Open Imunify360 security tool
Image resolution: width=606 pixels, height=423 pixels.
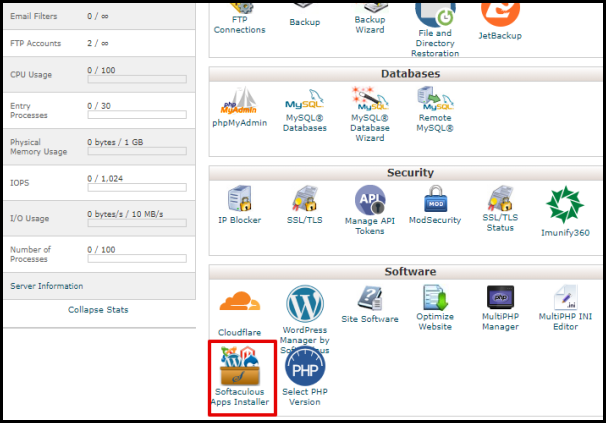[x=565, y=212]
